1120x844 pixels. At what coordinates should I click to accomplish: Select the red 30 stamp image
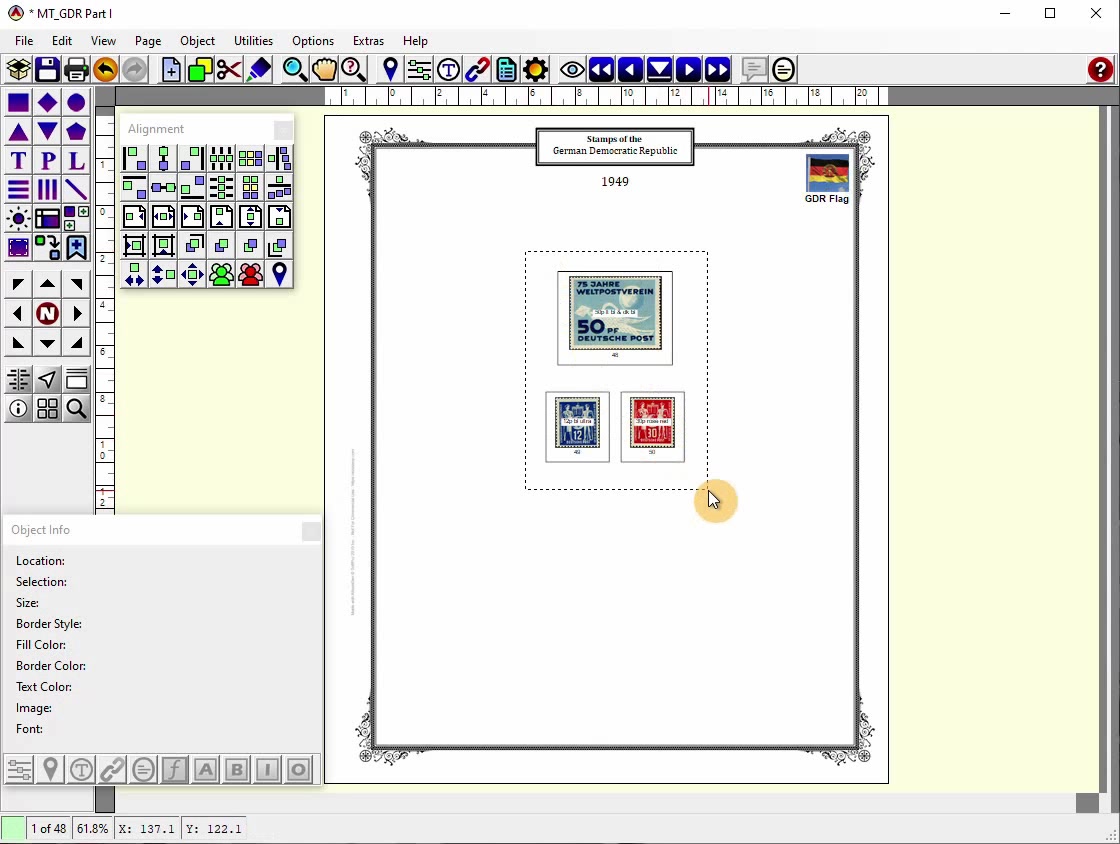[652, 423]
